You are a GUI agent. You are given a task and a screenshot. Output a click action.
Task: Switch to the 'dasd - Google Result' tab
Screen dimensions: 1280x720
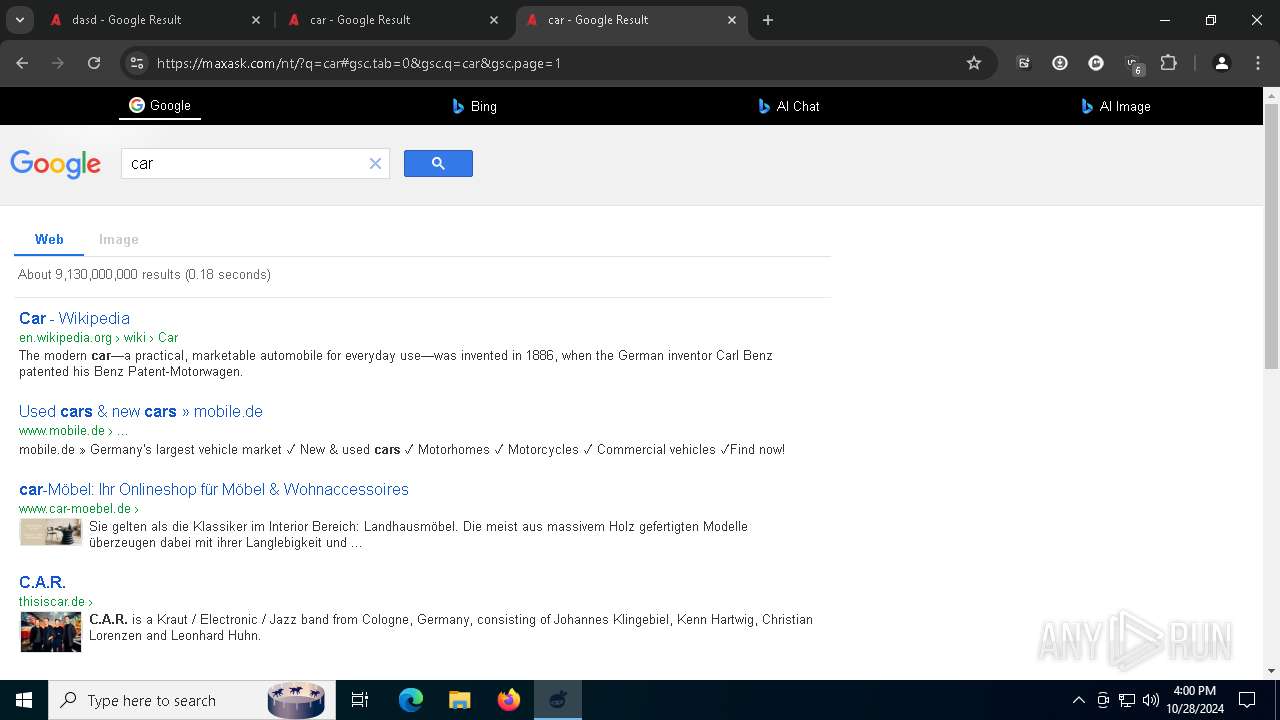pyautogui.click(x=153, y=20)
